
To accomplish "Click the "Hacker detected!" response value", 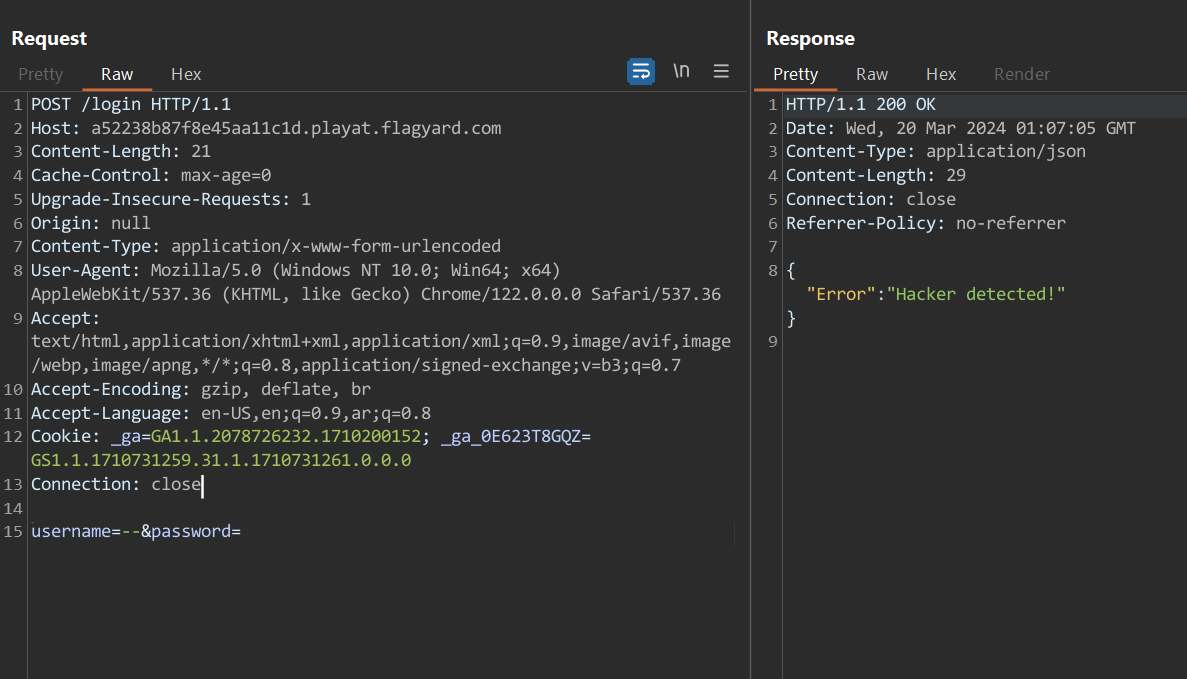I will [976, 294].
